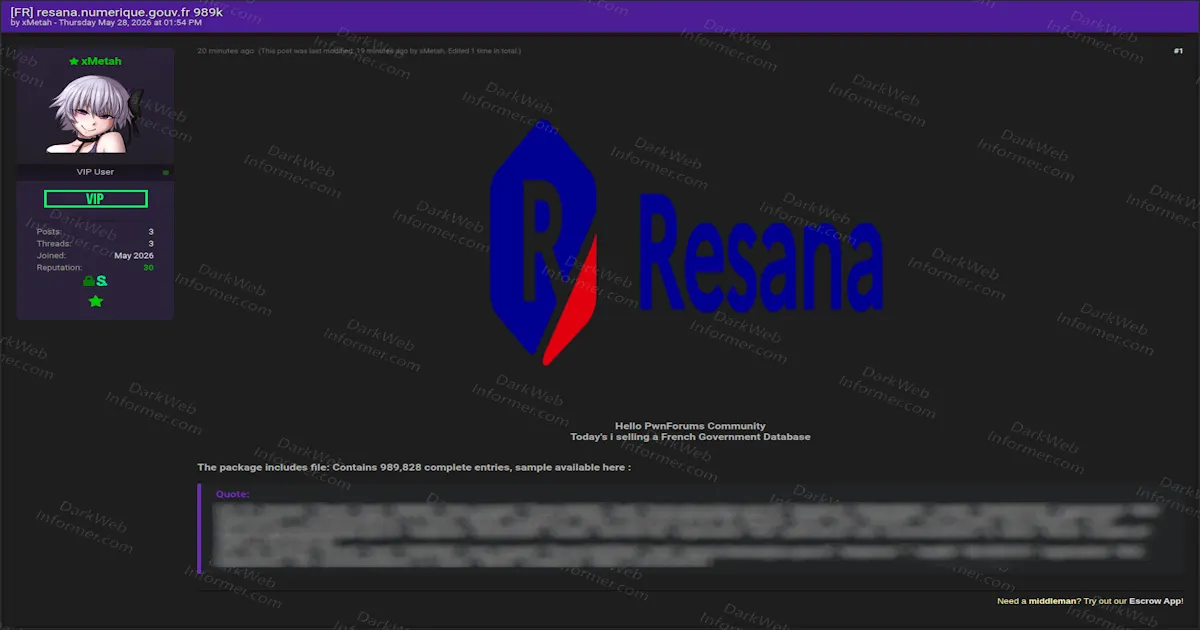Open the middleman link in footer
The image size is (1200, 630).
(1053, 601)
